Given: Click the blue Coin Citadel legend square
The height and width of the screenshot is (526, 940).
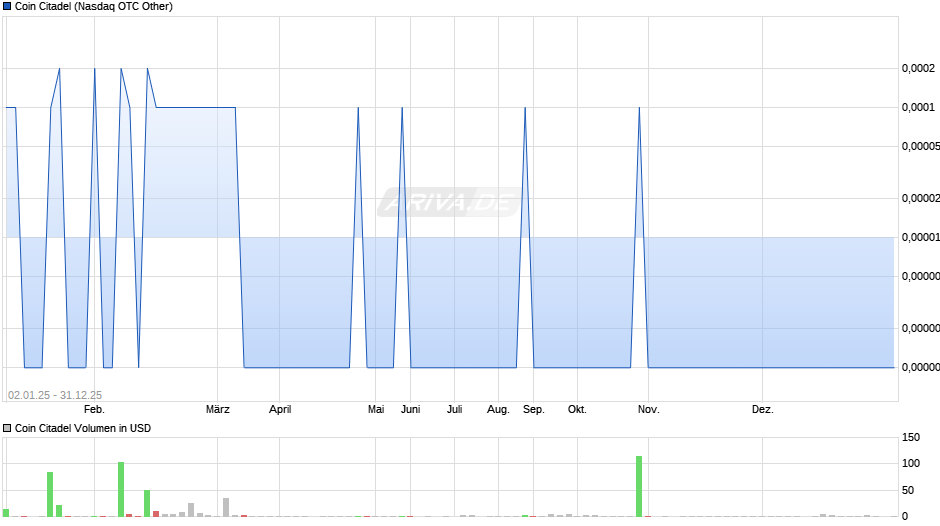Looking at the screenshot, I should 7,7.
